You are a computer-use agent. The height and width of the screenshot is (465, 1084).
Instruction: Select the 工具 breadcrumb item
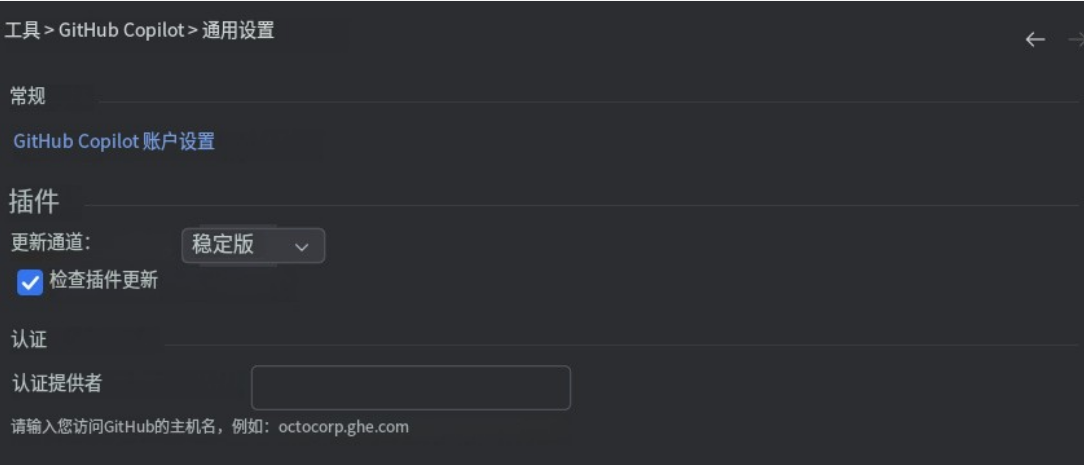(22, 31)
